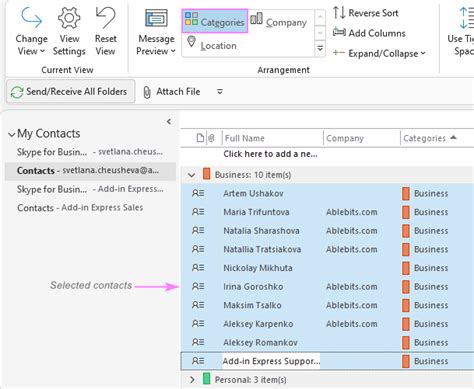Select Skype for Business Add-in Express folder
Viewport: 474px width, 389px height.
(90, 189)
